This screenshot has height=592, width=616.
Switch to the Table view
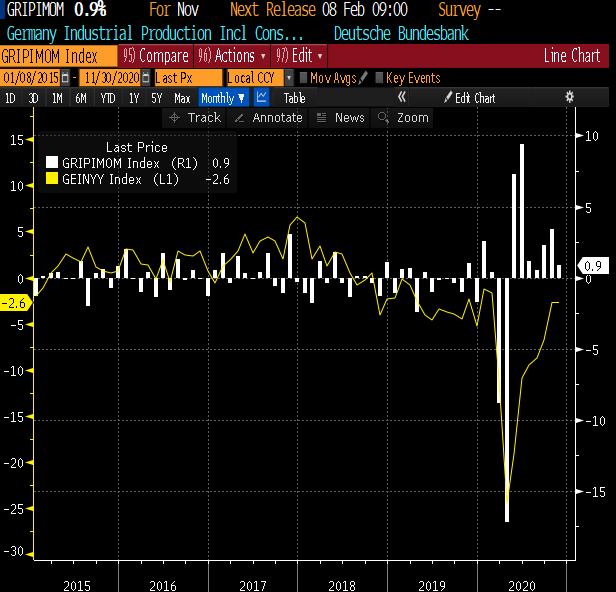click(x=294, y=98)
